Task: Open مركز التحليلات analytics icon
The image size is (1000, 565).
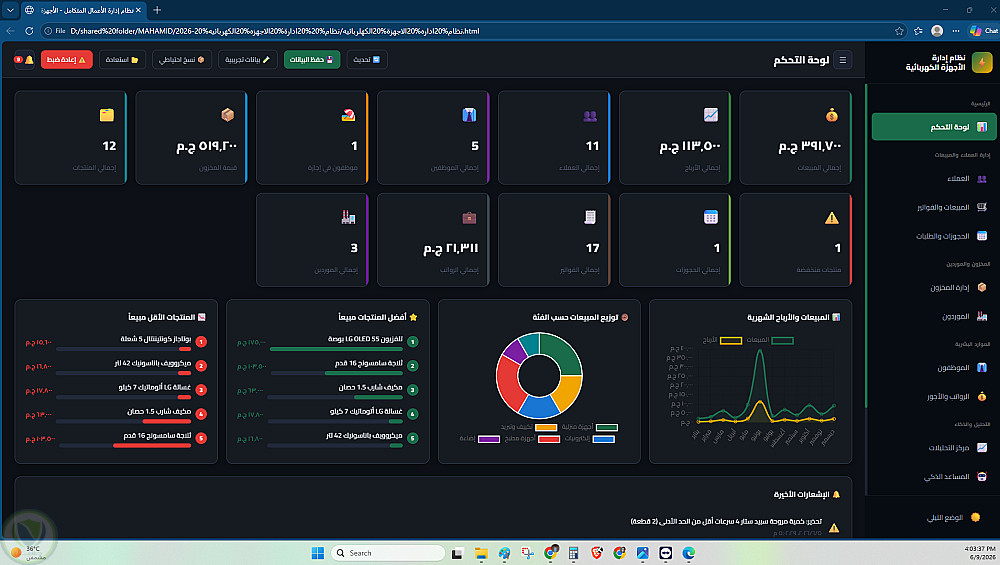Action: pyautogui.click(x=982, y=448)
